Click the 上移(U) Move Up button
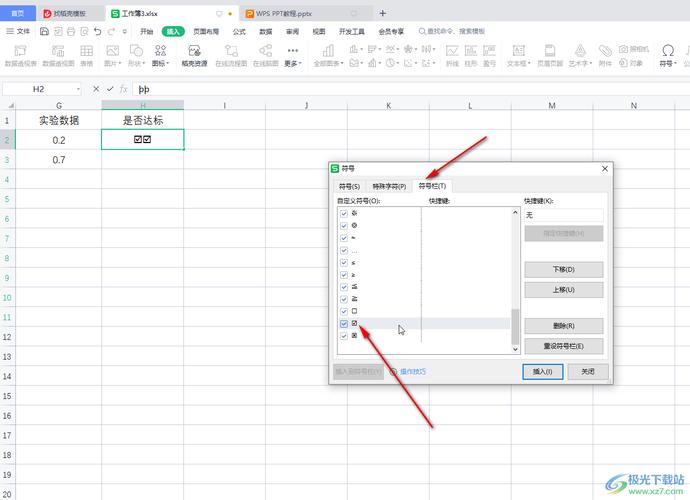Screen dimensions: 690x500 (x=564, y=290)
